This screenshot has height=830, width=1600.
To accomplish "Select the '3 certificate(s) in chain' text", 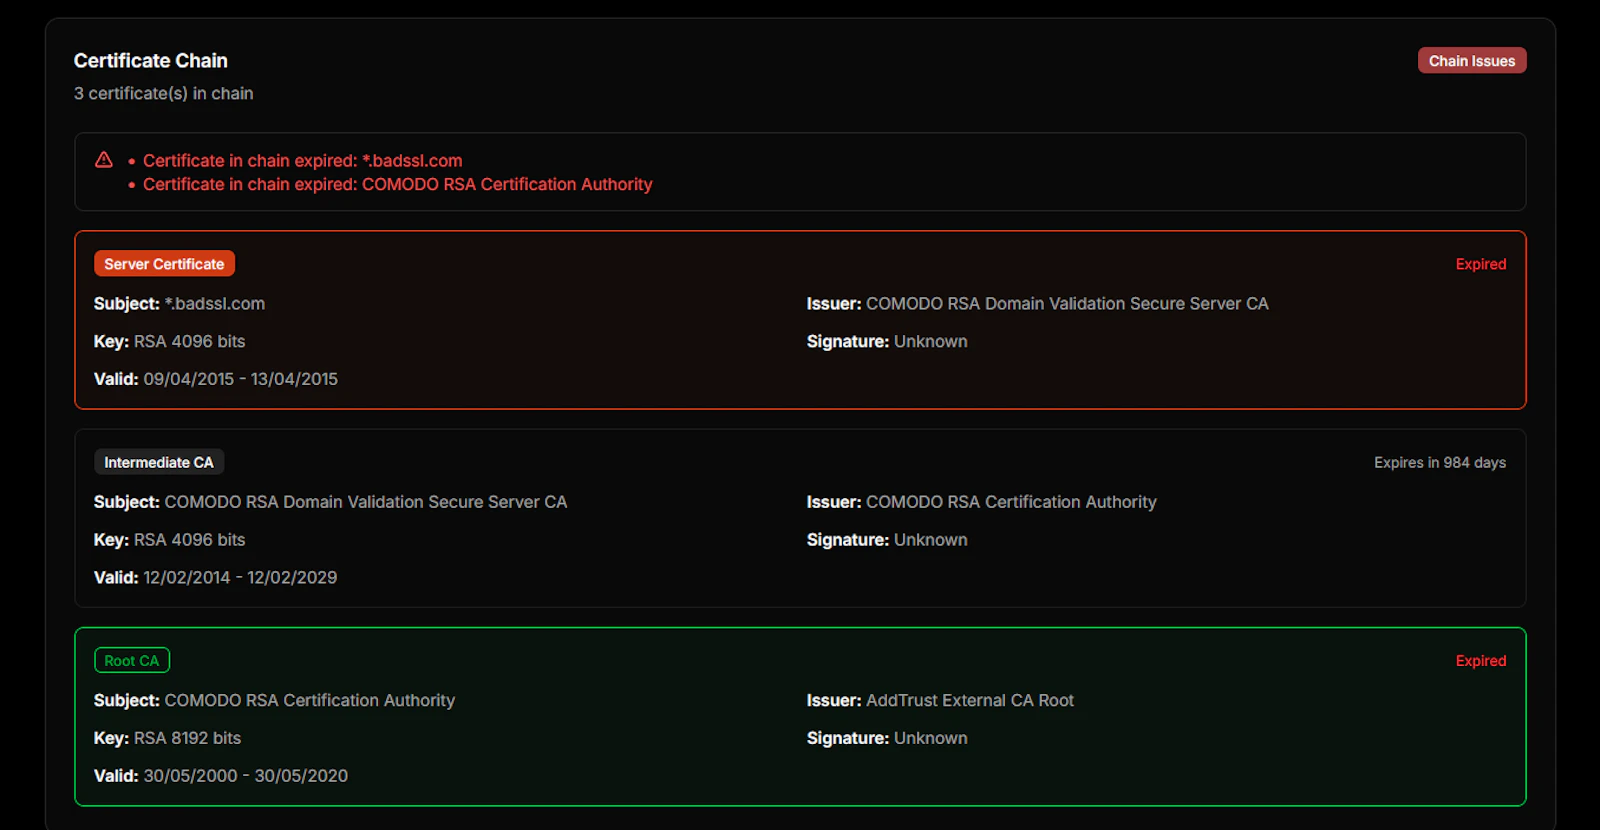I will pyautogui.click(x=164, y=93).
